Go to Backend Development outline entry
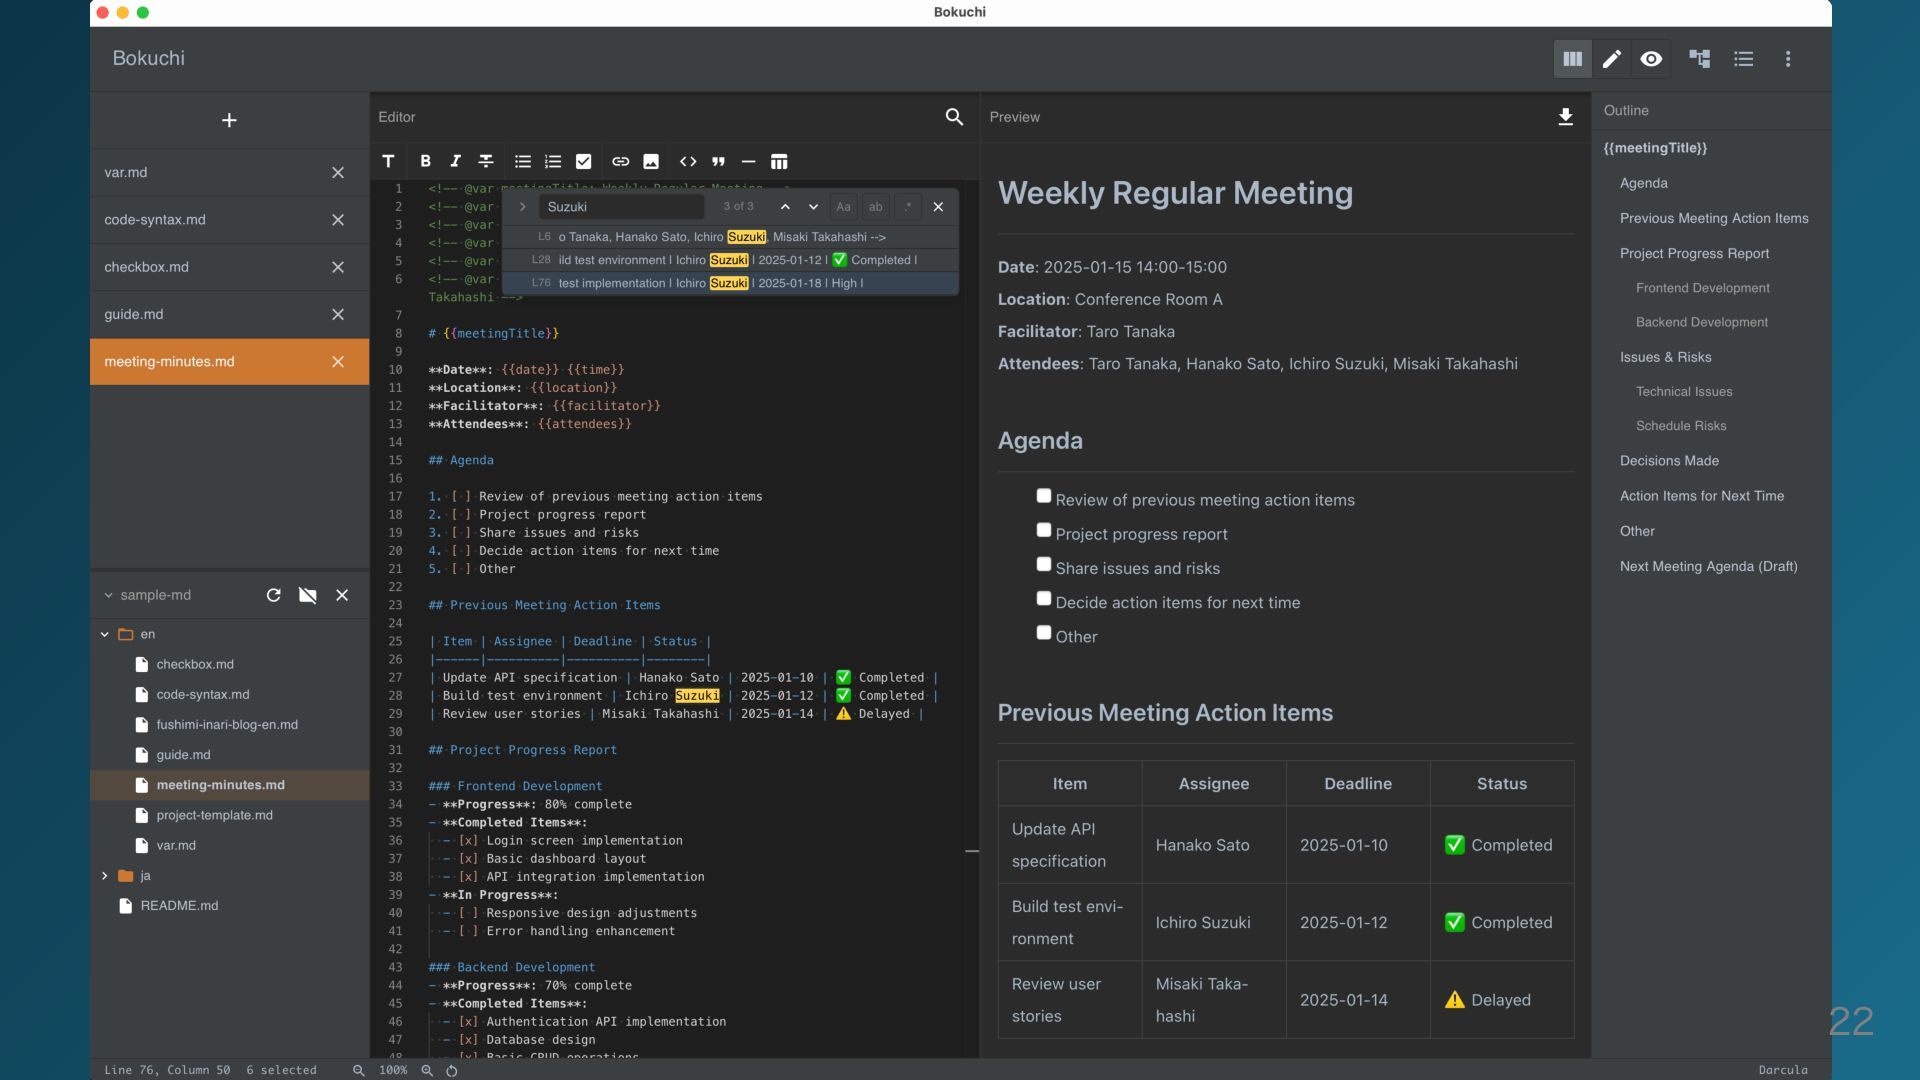This screenshot has height=1080, width=1920. click(1701, 322)
